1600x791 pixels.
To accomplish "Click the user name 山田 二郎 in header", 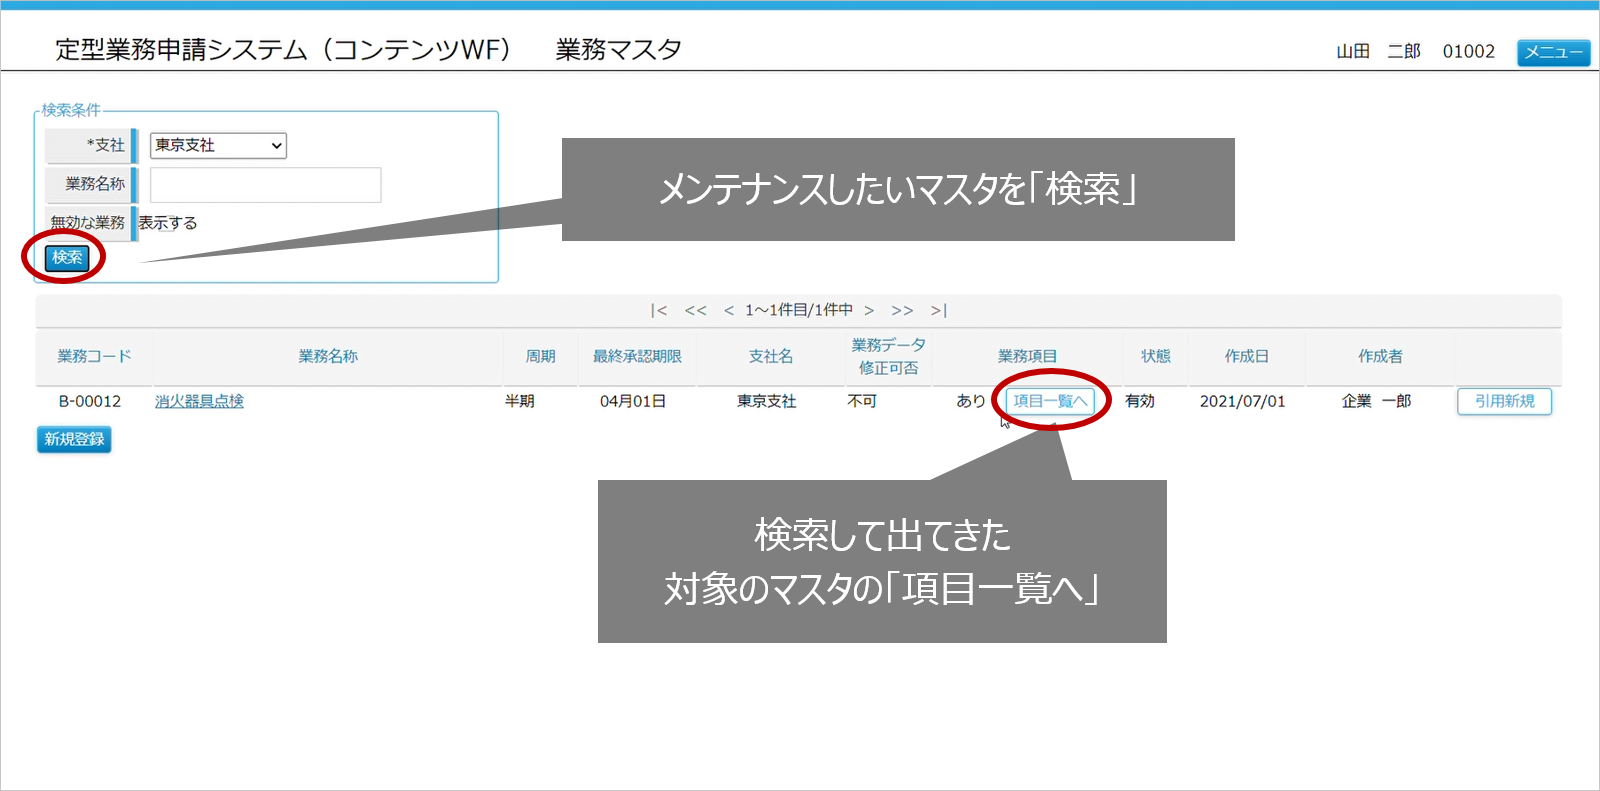I will (x=1379, y=51).
